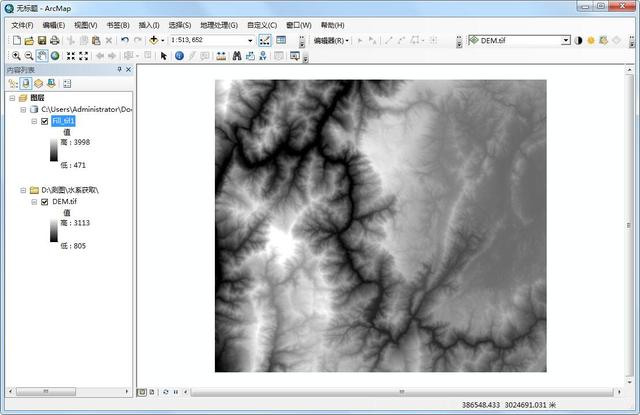
Task: Collapse the D:\ folder group in contents
Action: [21, 189]
